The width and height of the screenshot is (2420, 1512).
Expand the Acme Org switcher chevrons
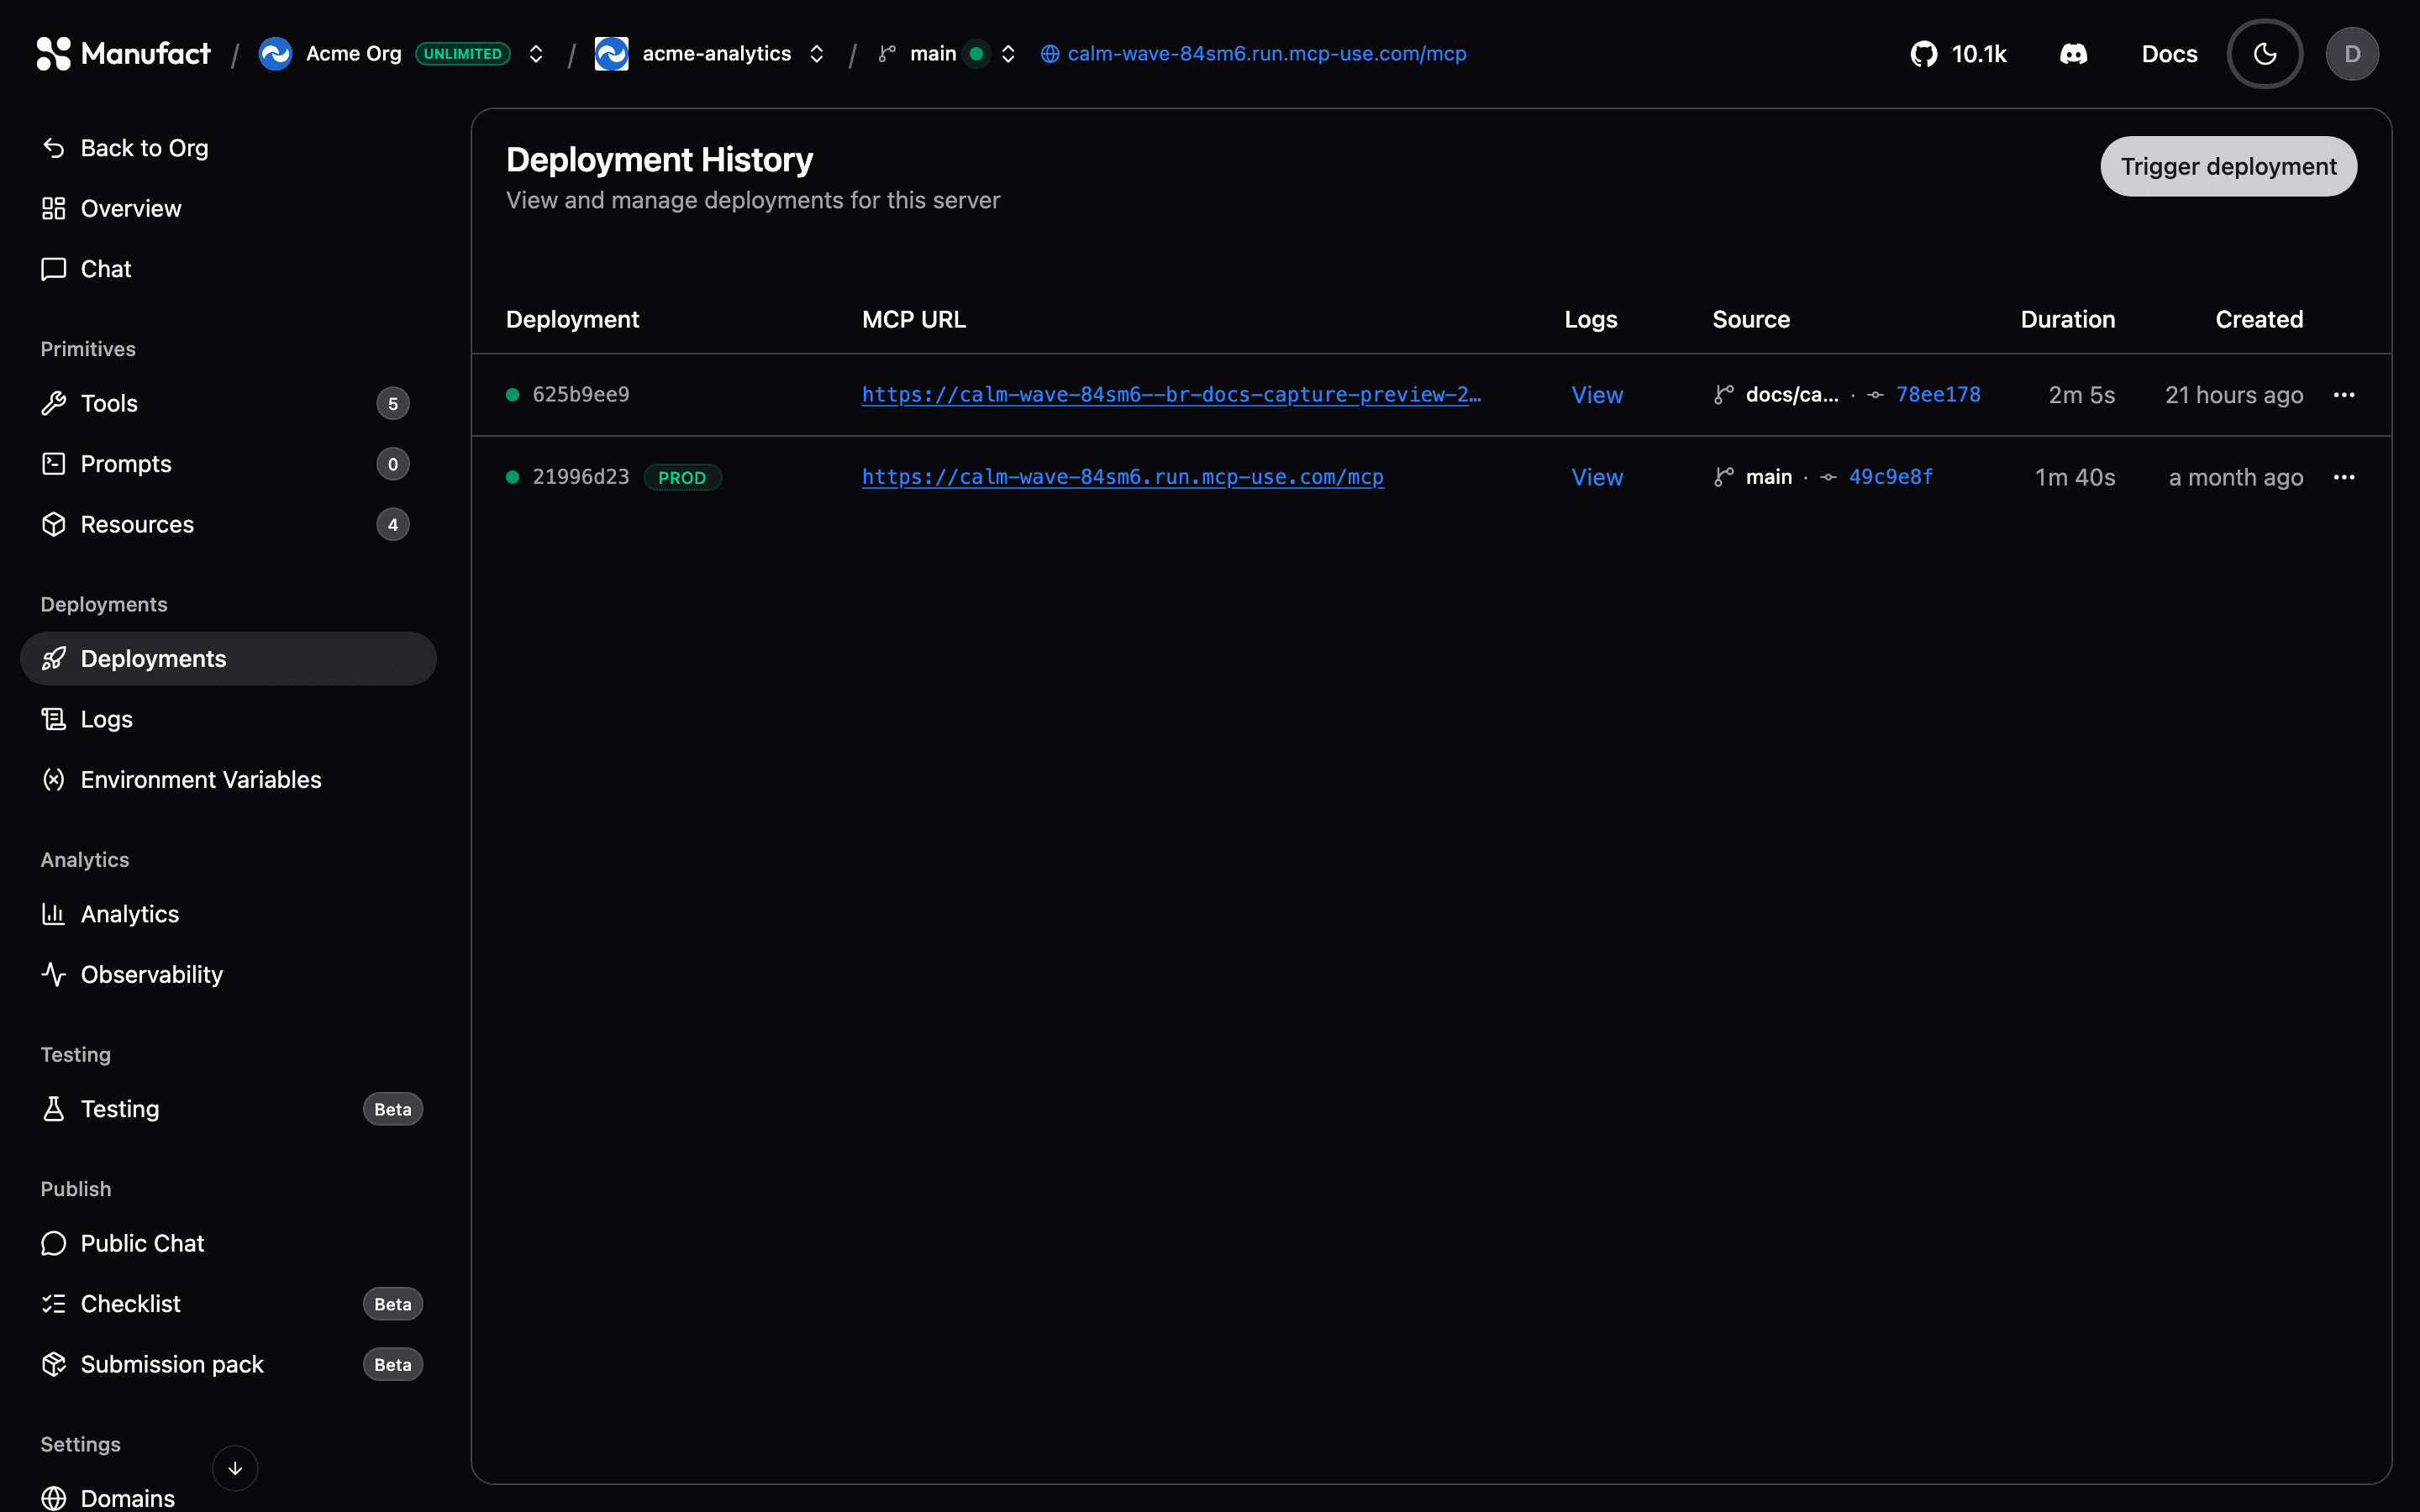[x=536, y=54]
